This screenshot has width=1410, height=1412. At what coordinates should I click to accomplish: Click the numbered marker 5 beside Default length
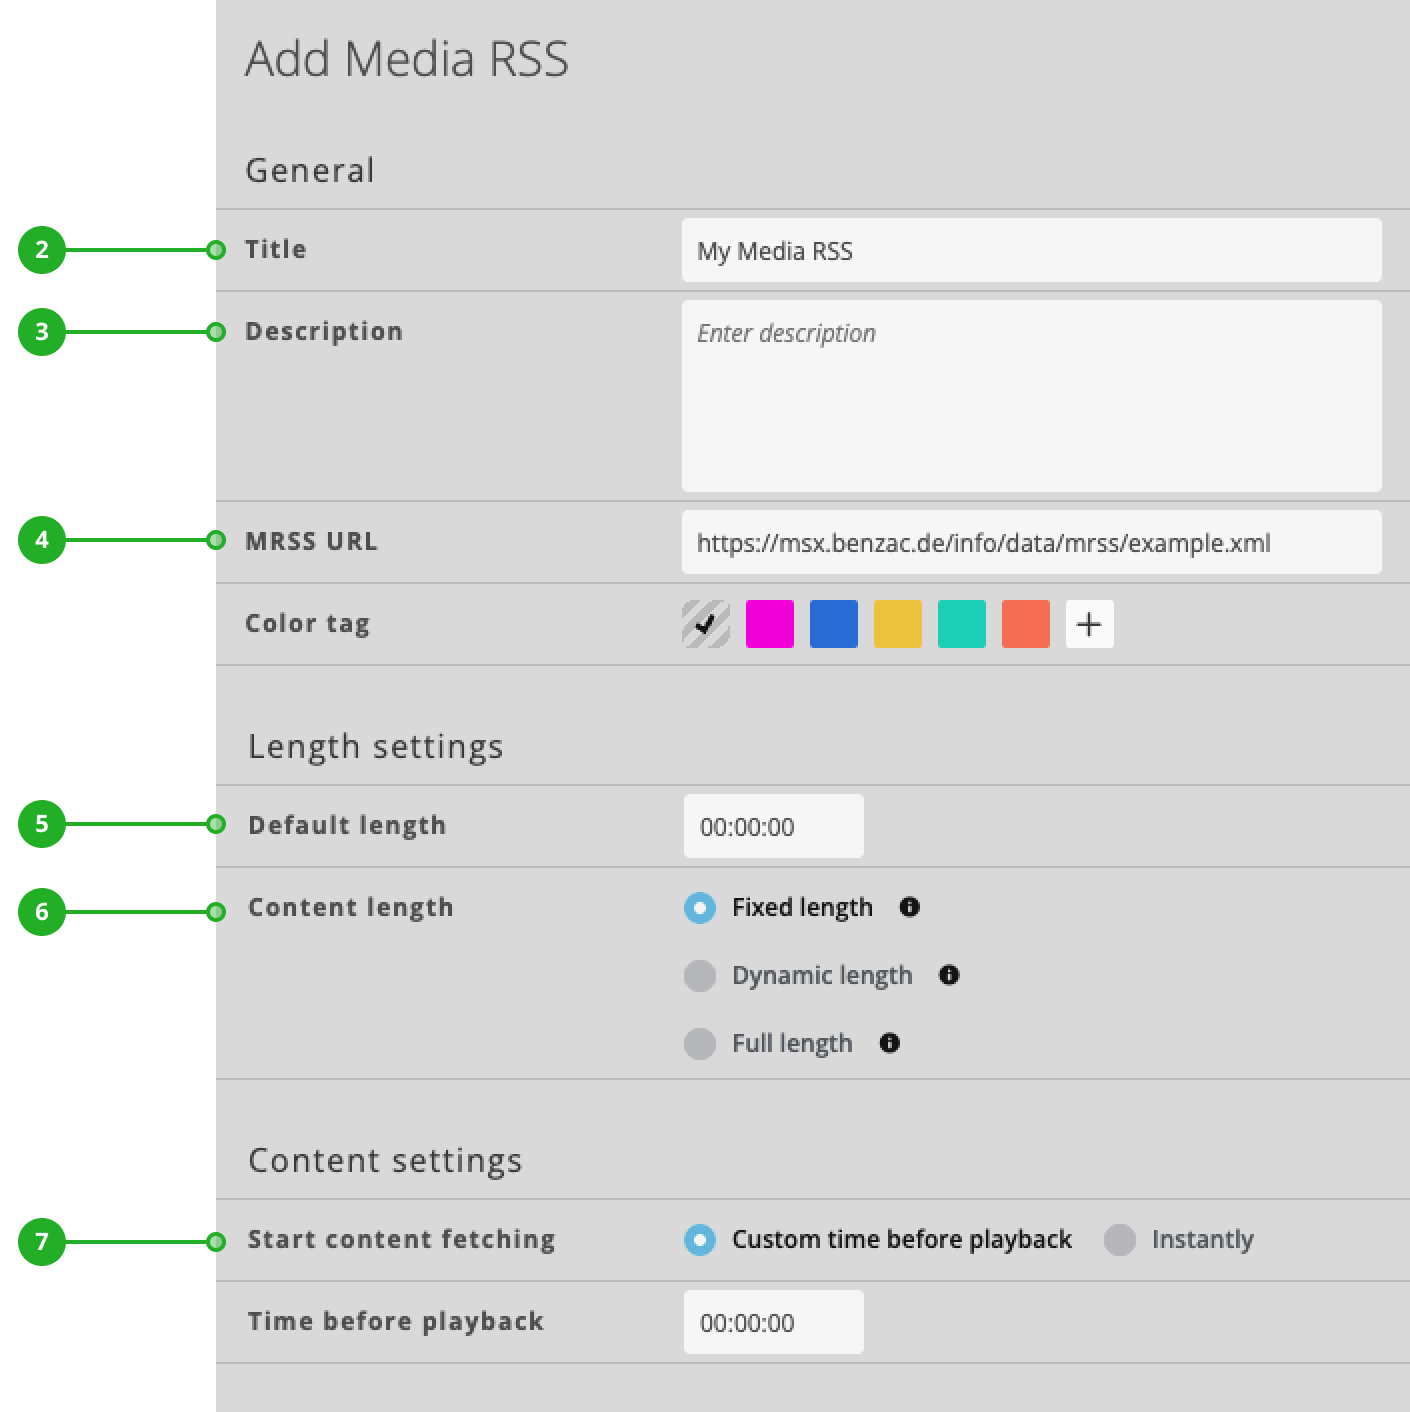[41, 825]
